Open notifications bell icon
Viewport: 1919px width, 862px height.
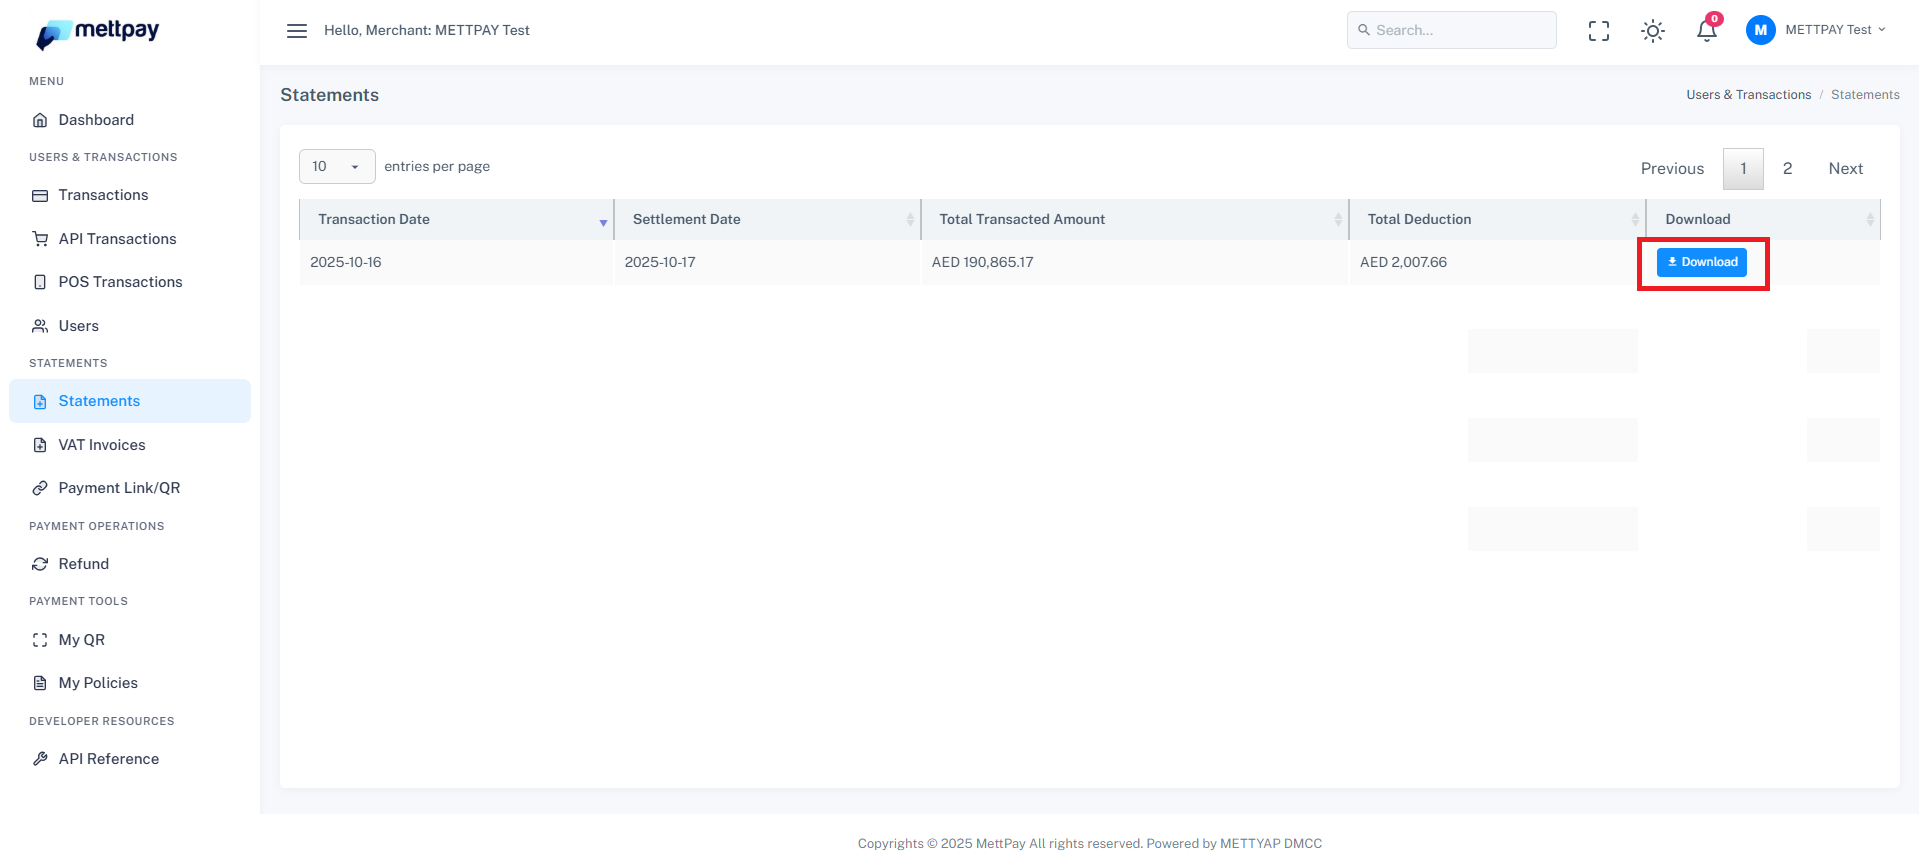[x=1707, y=31]
